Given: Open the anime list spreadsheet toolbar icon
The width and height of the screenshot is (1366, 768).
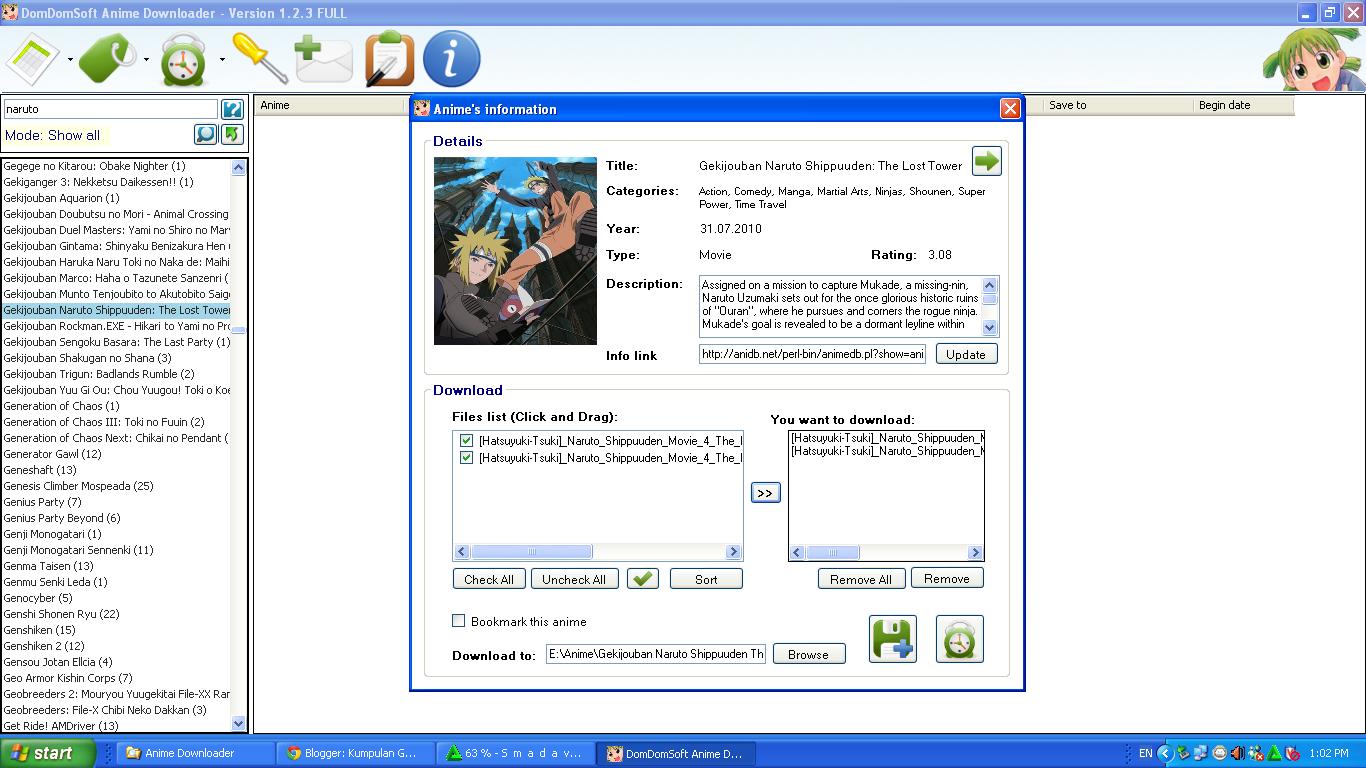Looking at the screenshot, I should point(34,59).
